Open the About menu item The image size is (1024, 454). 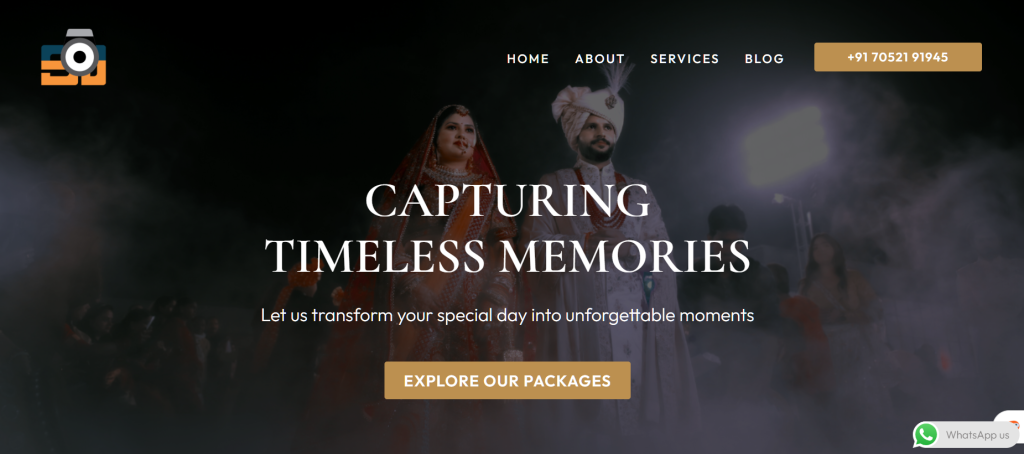(x=600, y=59)
